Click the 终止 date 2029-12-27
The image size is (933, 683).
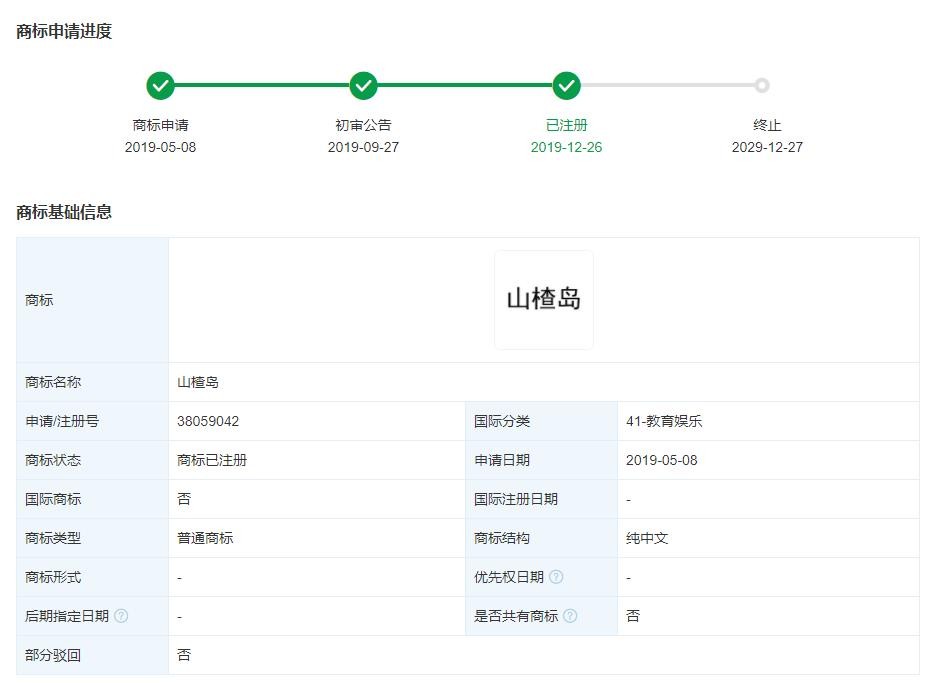pos(767,147)
